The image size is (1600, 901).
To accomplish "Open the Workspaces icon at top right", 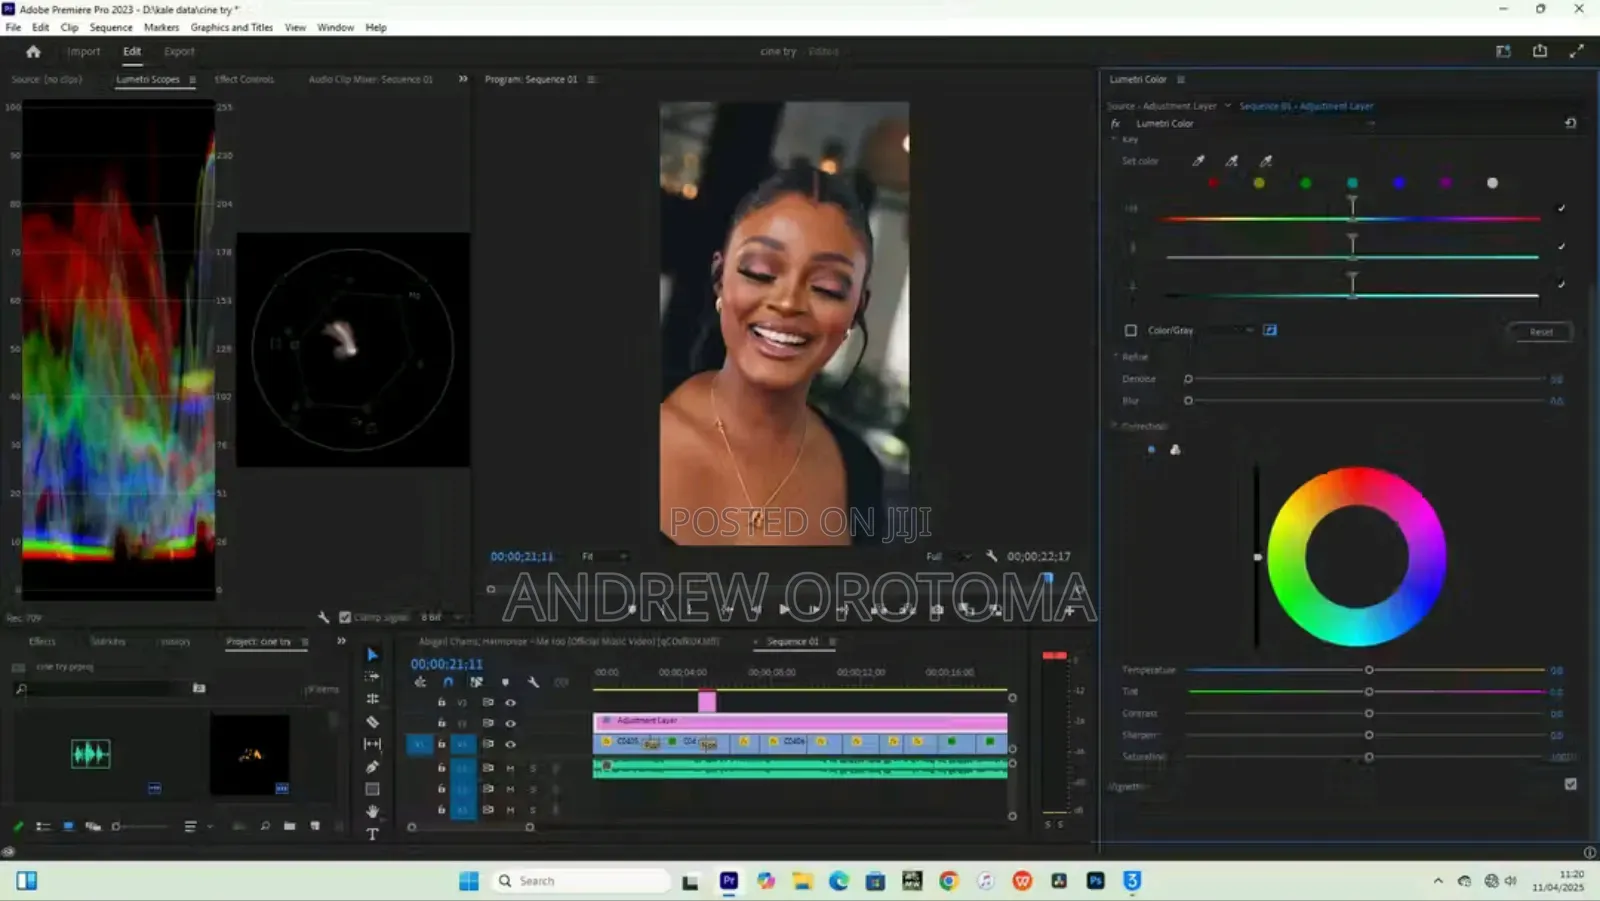I will click(1503, 51).
